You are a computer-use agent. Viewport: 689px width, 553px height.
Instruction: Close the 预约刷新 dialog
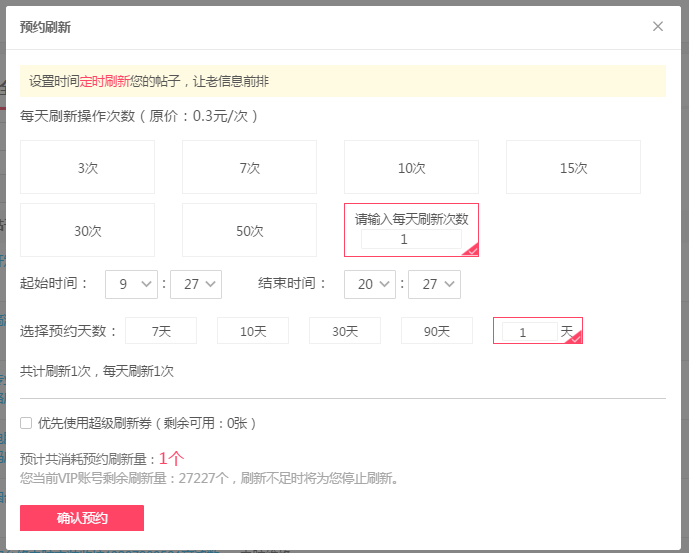657,26
